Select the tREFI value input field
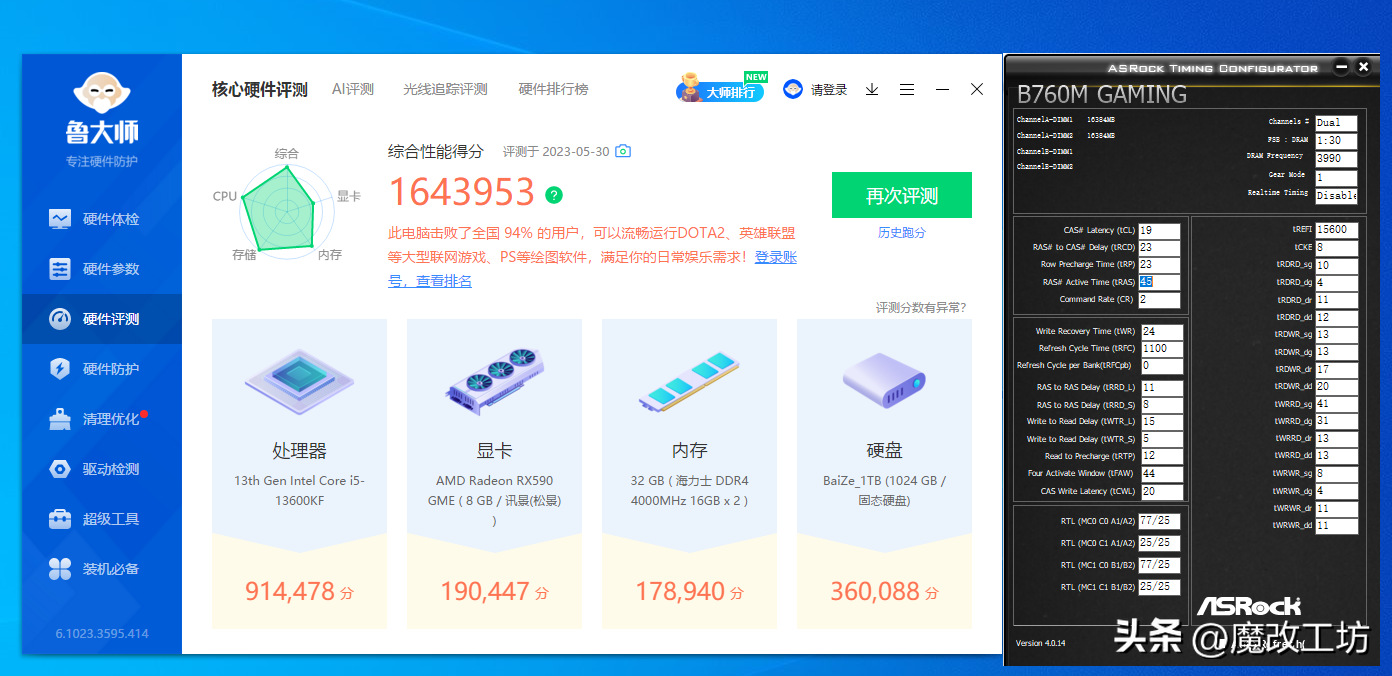 click(x=1336, y=230)
